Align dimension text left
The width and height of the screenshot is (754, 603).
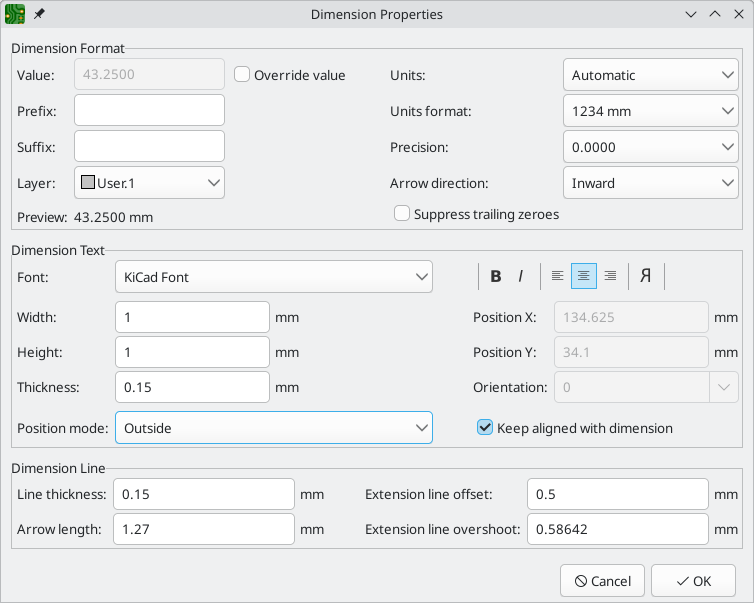pos(557,276)
